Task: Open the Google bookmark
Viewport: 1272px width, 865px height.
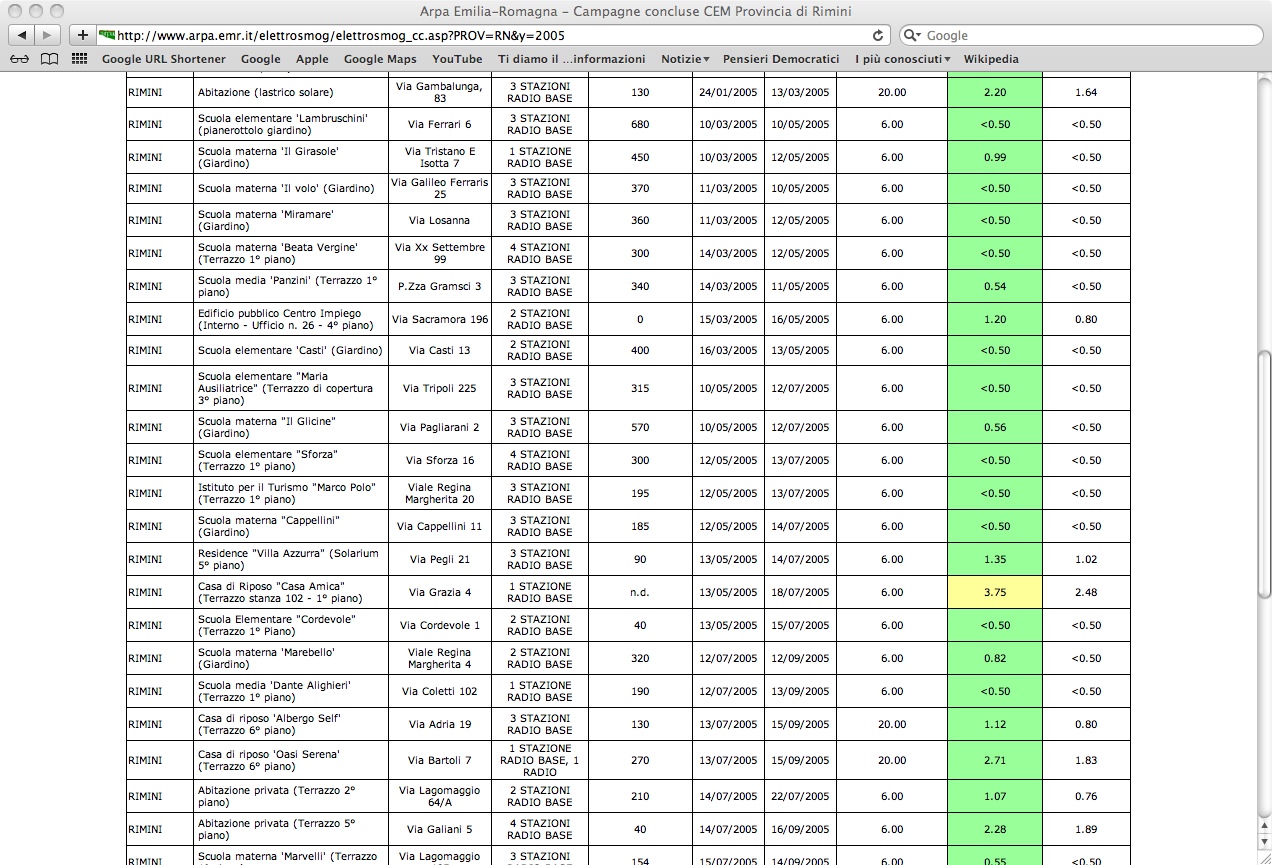Action: coord(261,59)
